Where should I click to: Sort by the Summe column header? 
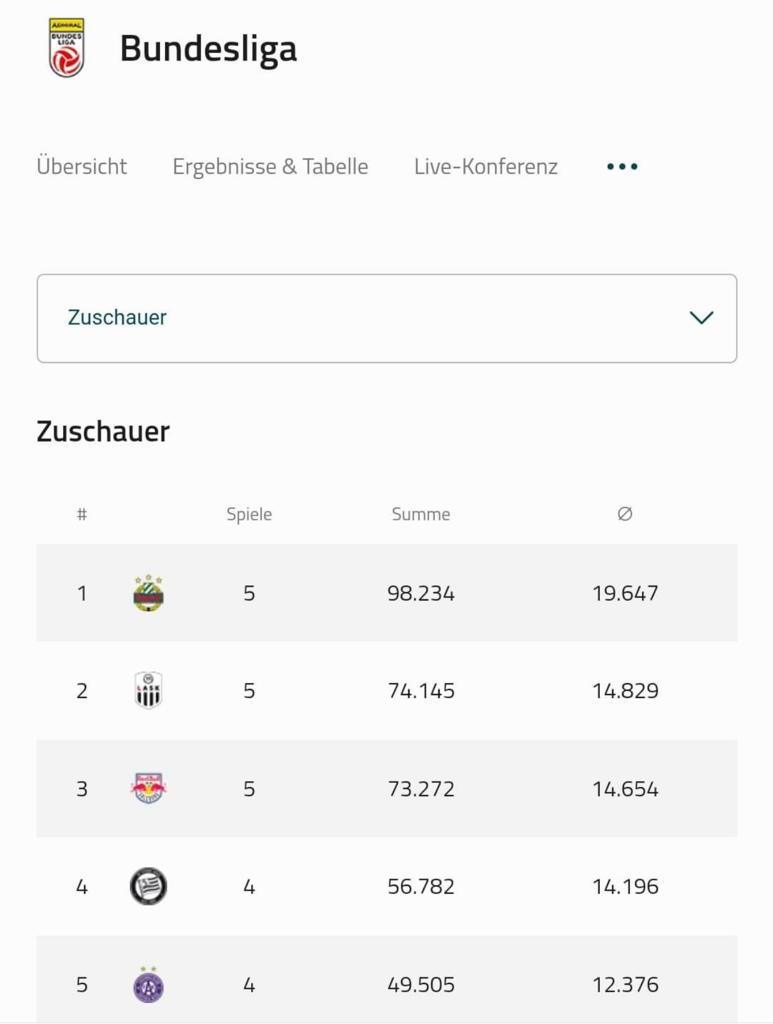point(420,514)
